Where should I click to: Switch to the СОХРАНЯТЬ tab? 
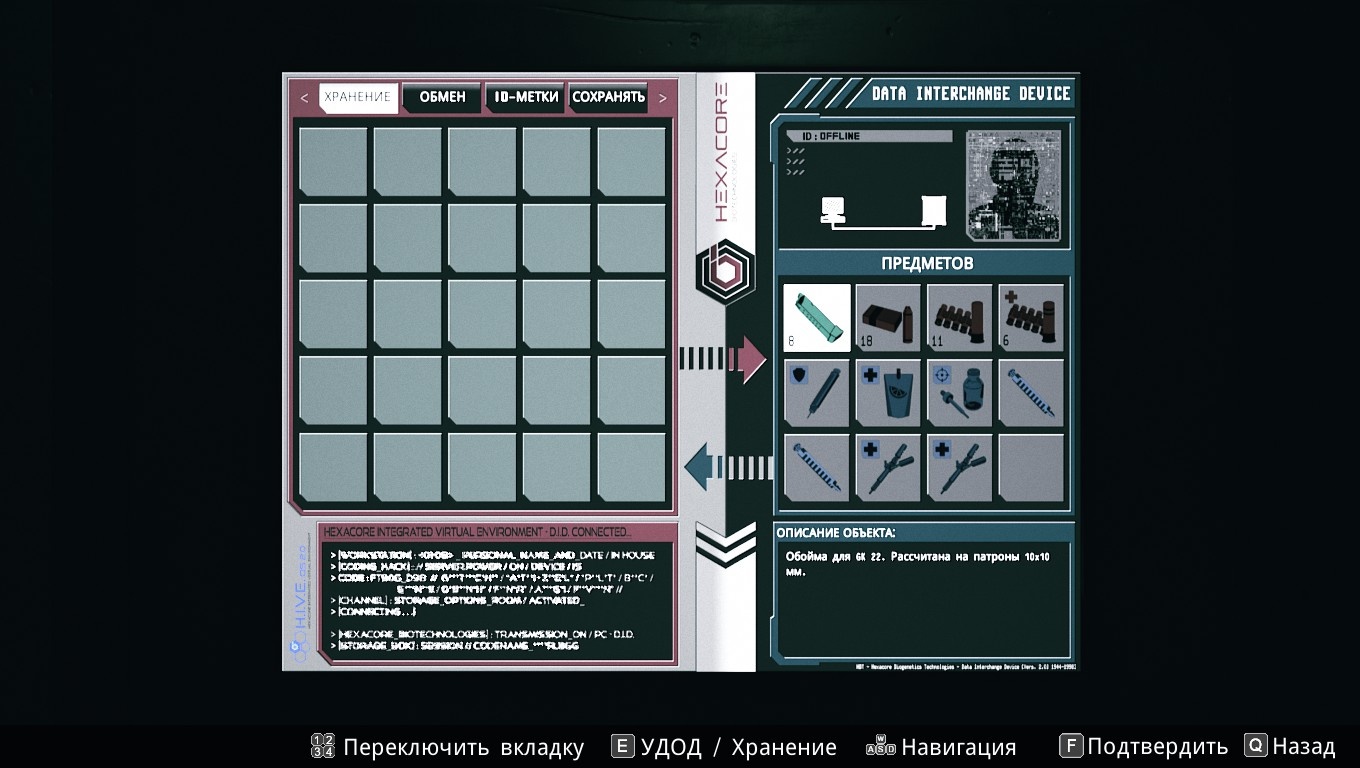coord(608,97)
